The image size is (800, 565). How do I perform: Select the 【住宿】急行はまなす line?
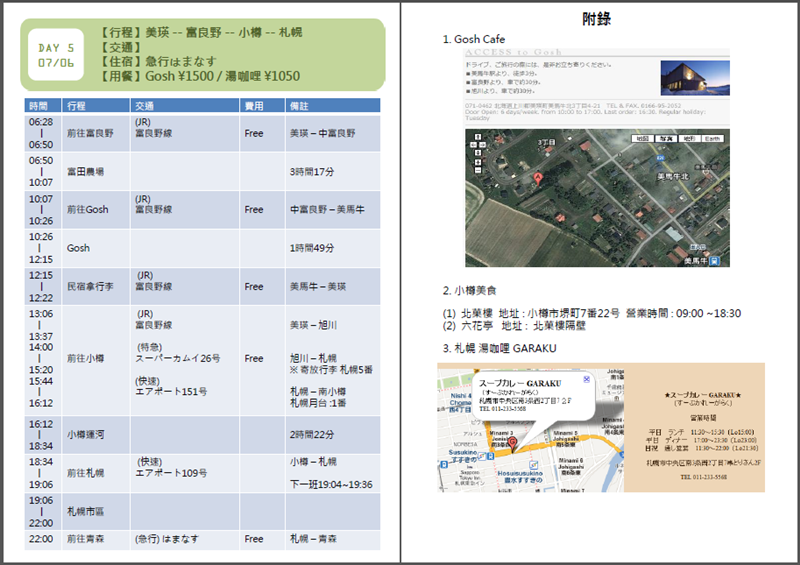(x=158, y=61)
